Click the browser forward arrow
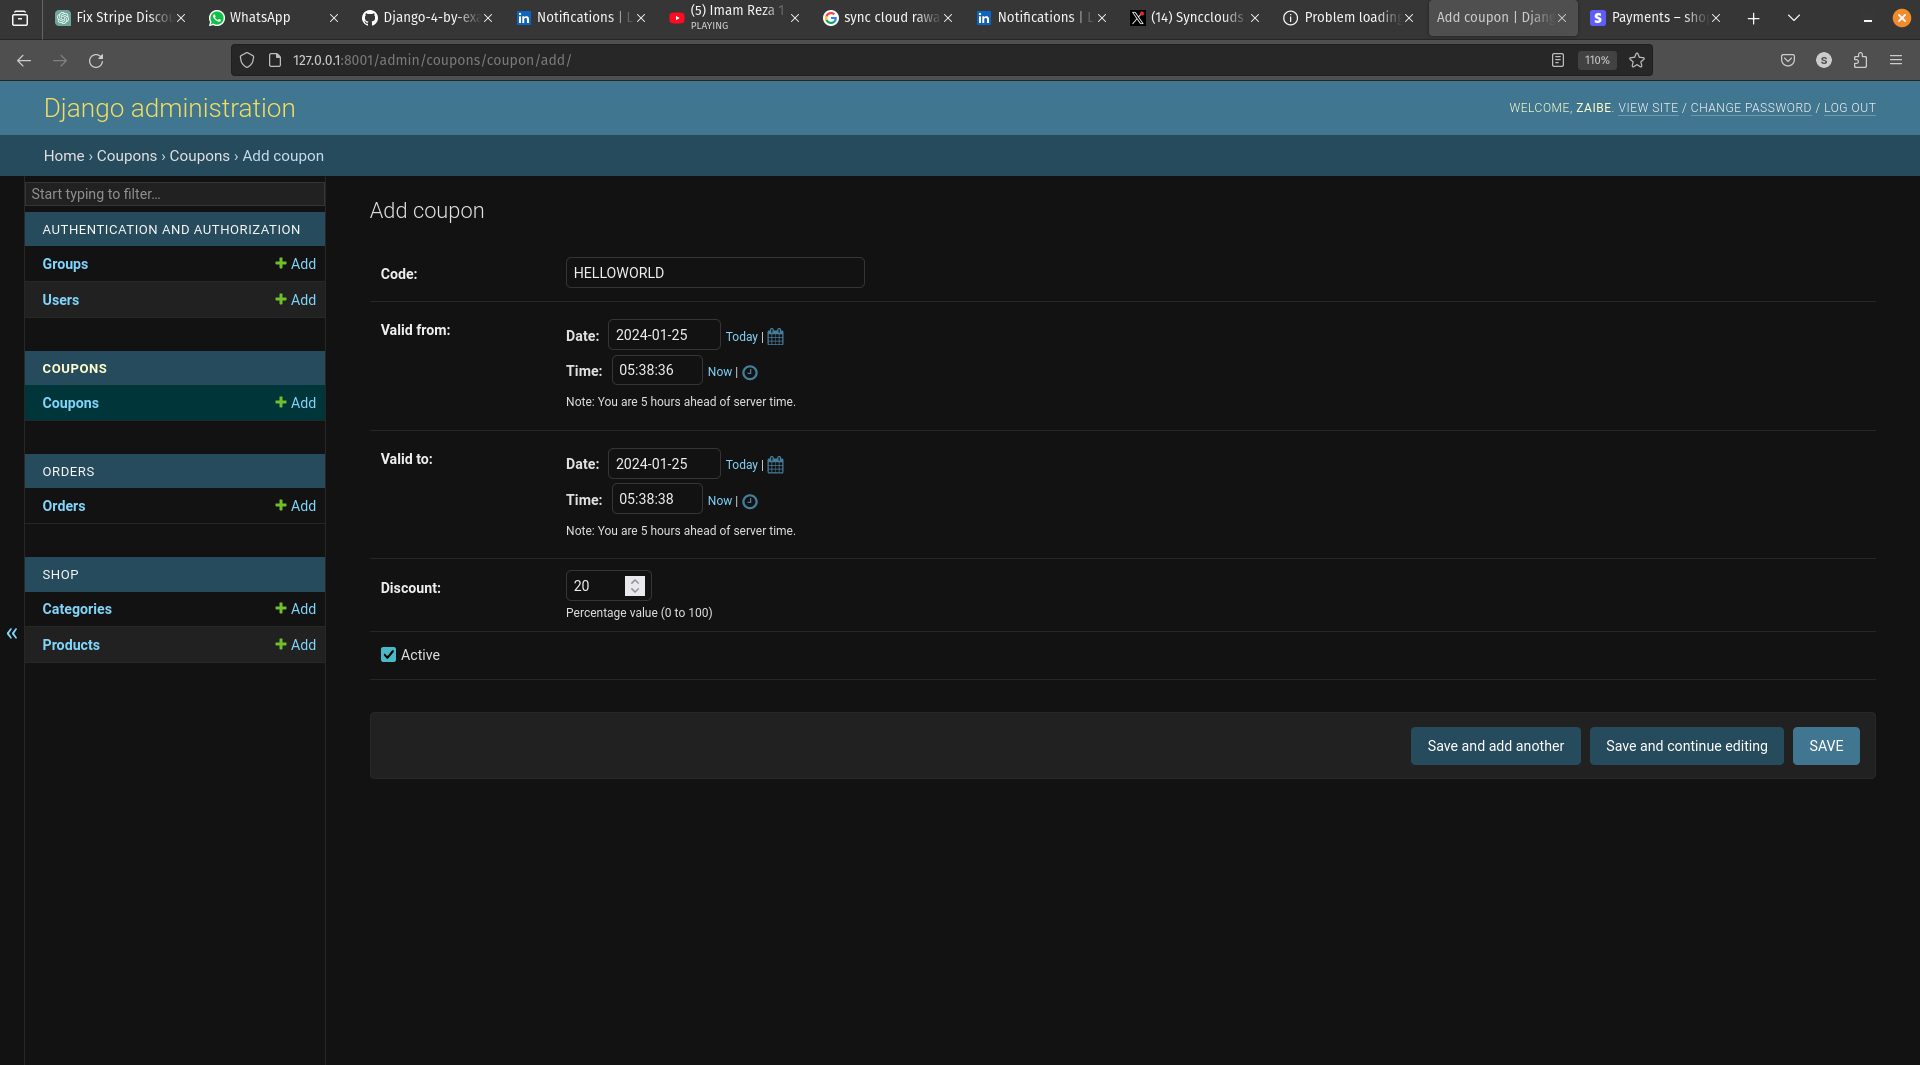Viewport: 1920px width, 1065px height. [x=60, y=60]
